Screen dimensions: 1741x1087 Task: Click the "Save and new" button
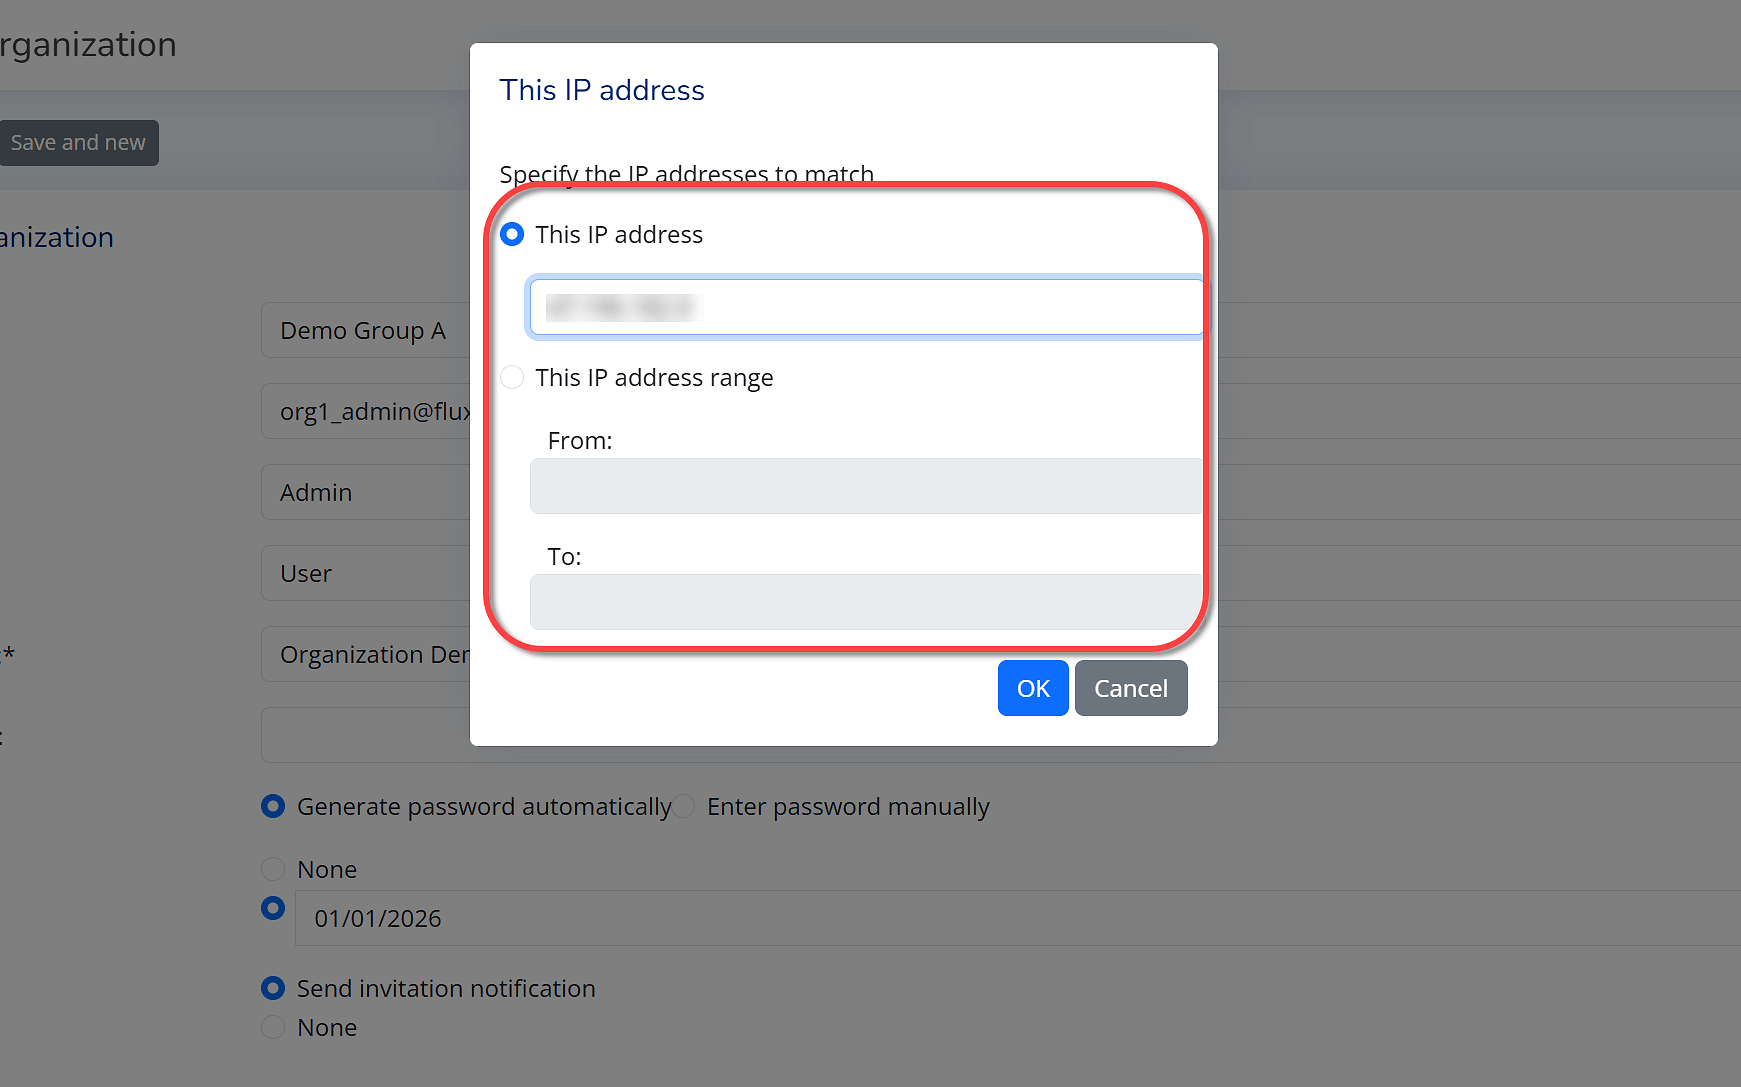(x=78, y=143)
